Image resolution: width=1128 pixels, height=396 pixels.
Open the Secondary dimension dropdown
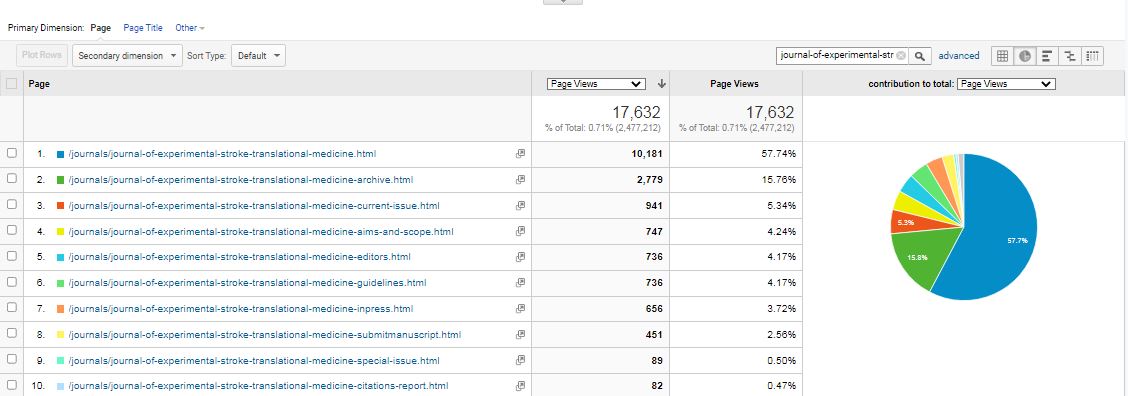(127, 55)
